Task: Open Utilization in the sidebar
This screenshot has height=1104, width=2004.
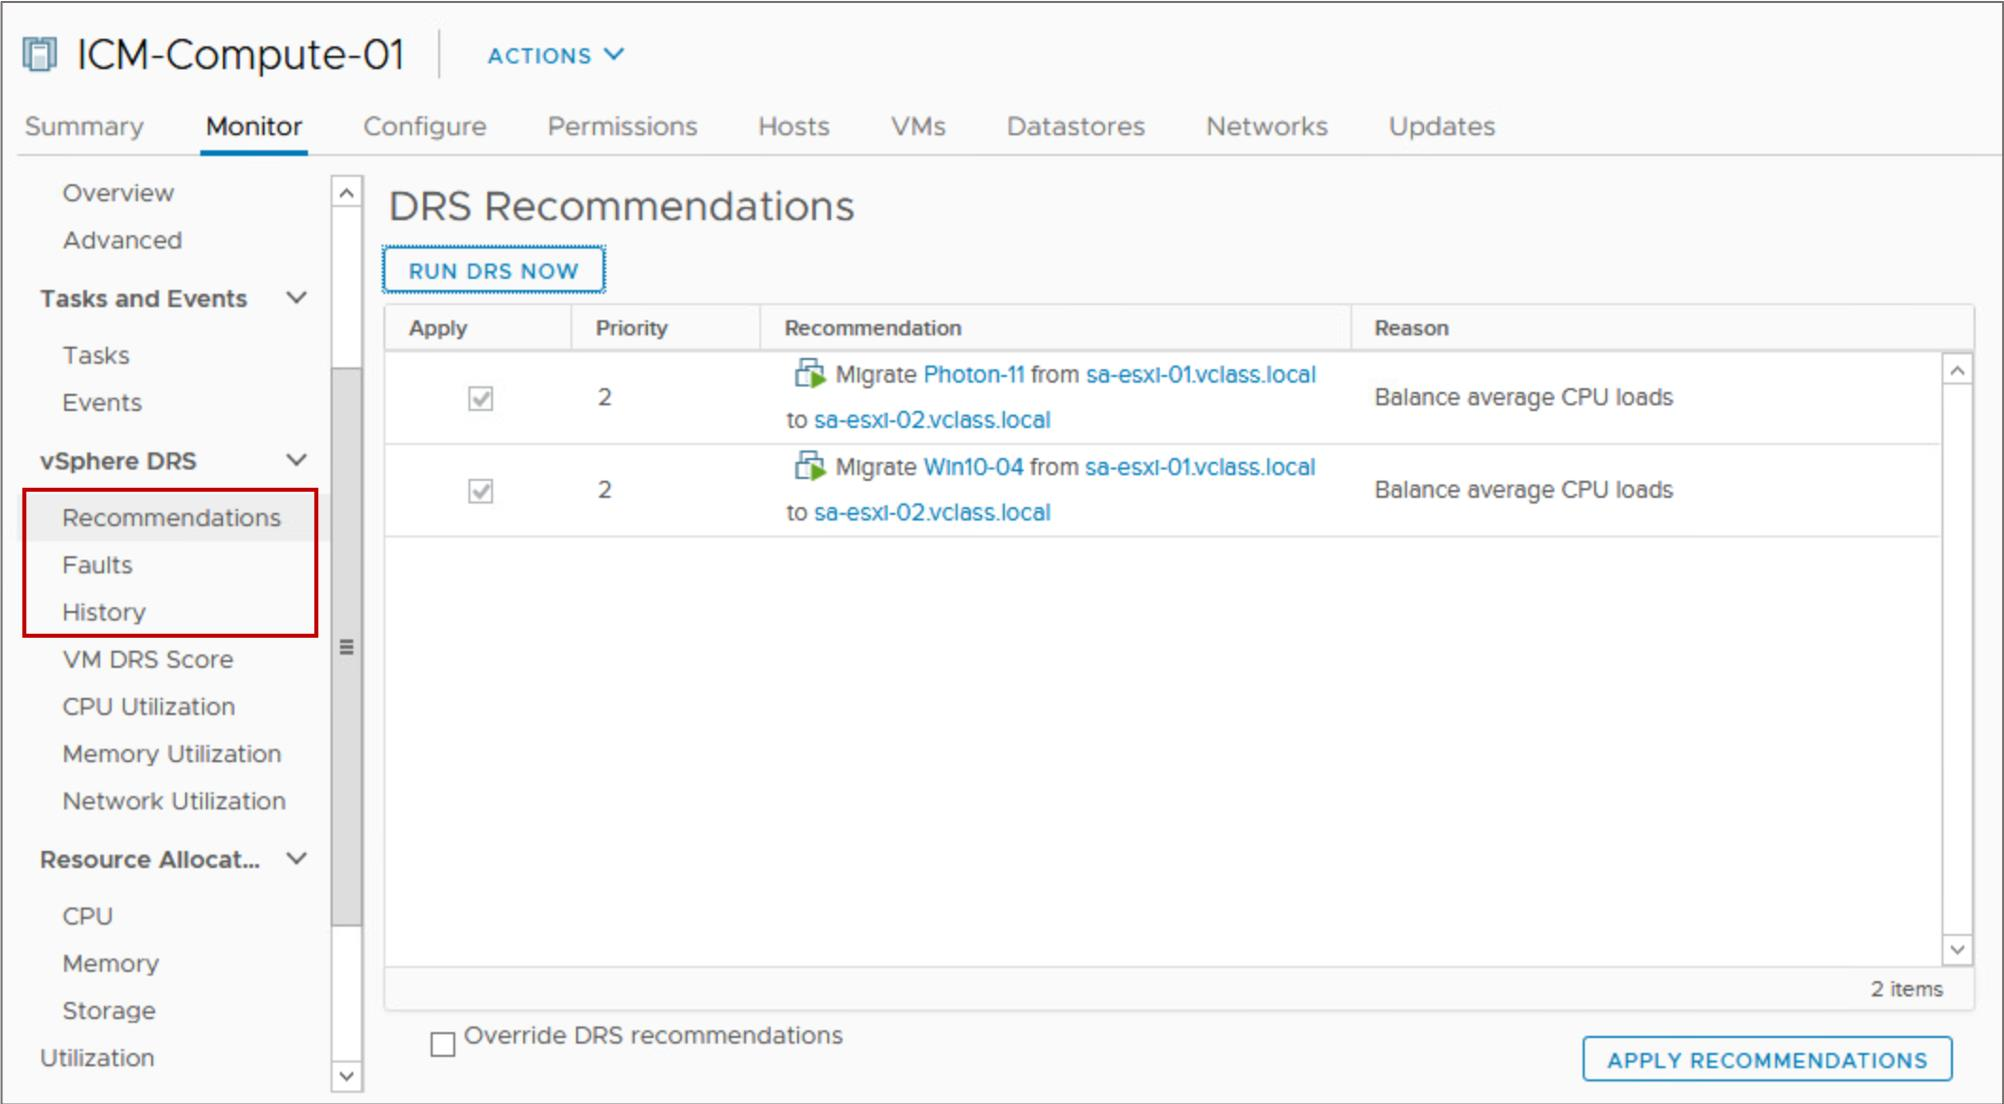Action: click(97, 1057)
